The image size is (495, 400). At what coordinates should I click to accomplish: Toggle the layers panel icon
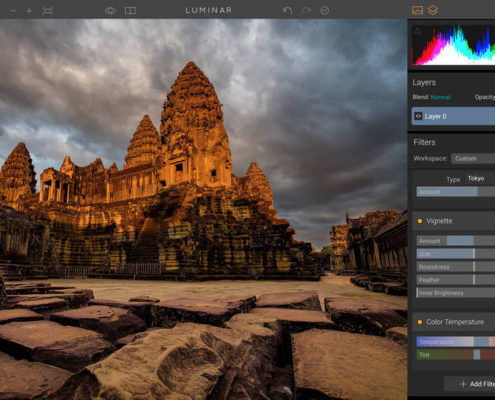coord(432,10)
